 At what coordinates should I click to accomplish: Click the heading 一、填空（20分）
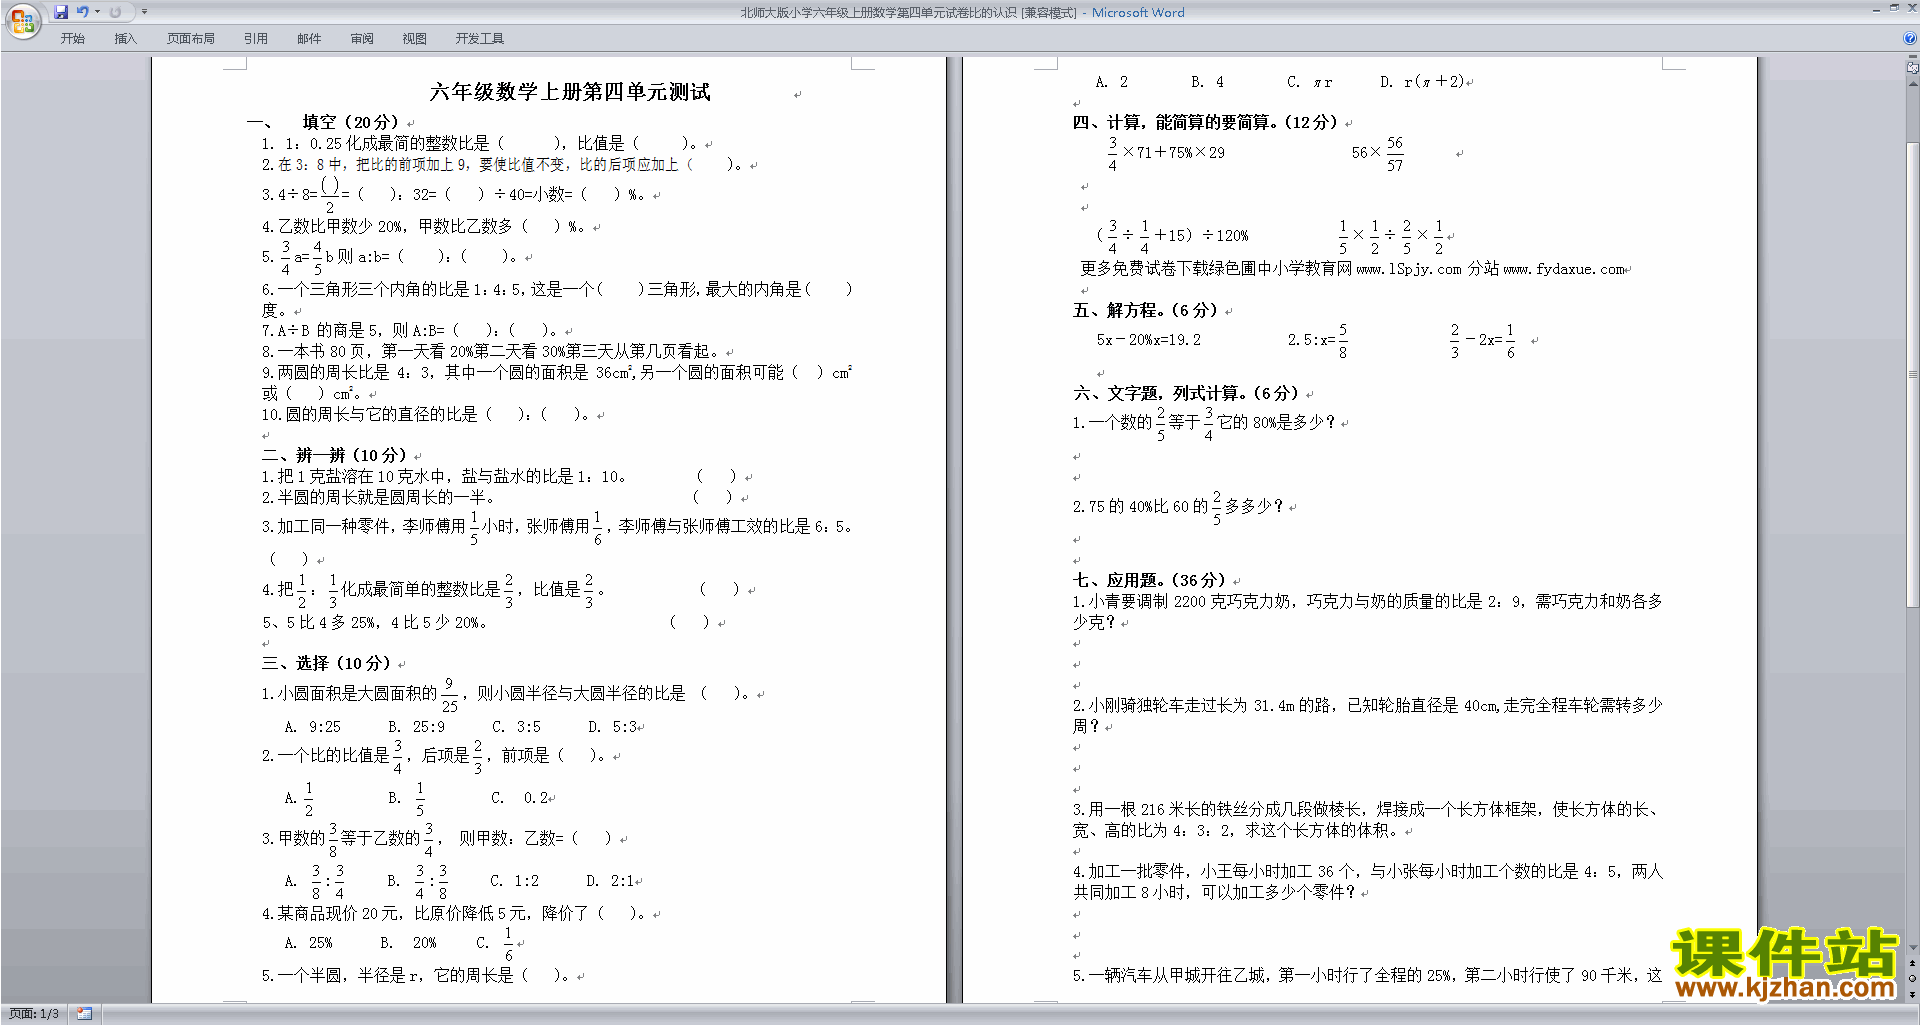coord(323,122)
